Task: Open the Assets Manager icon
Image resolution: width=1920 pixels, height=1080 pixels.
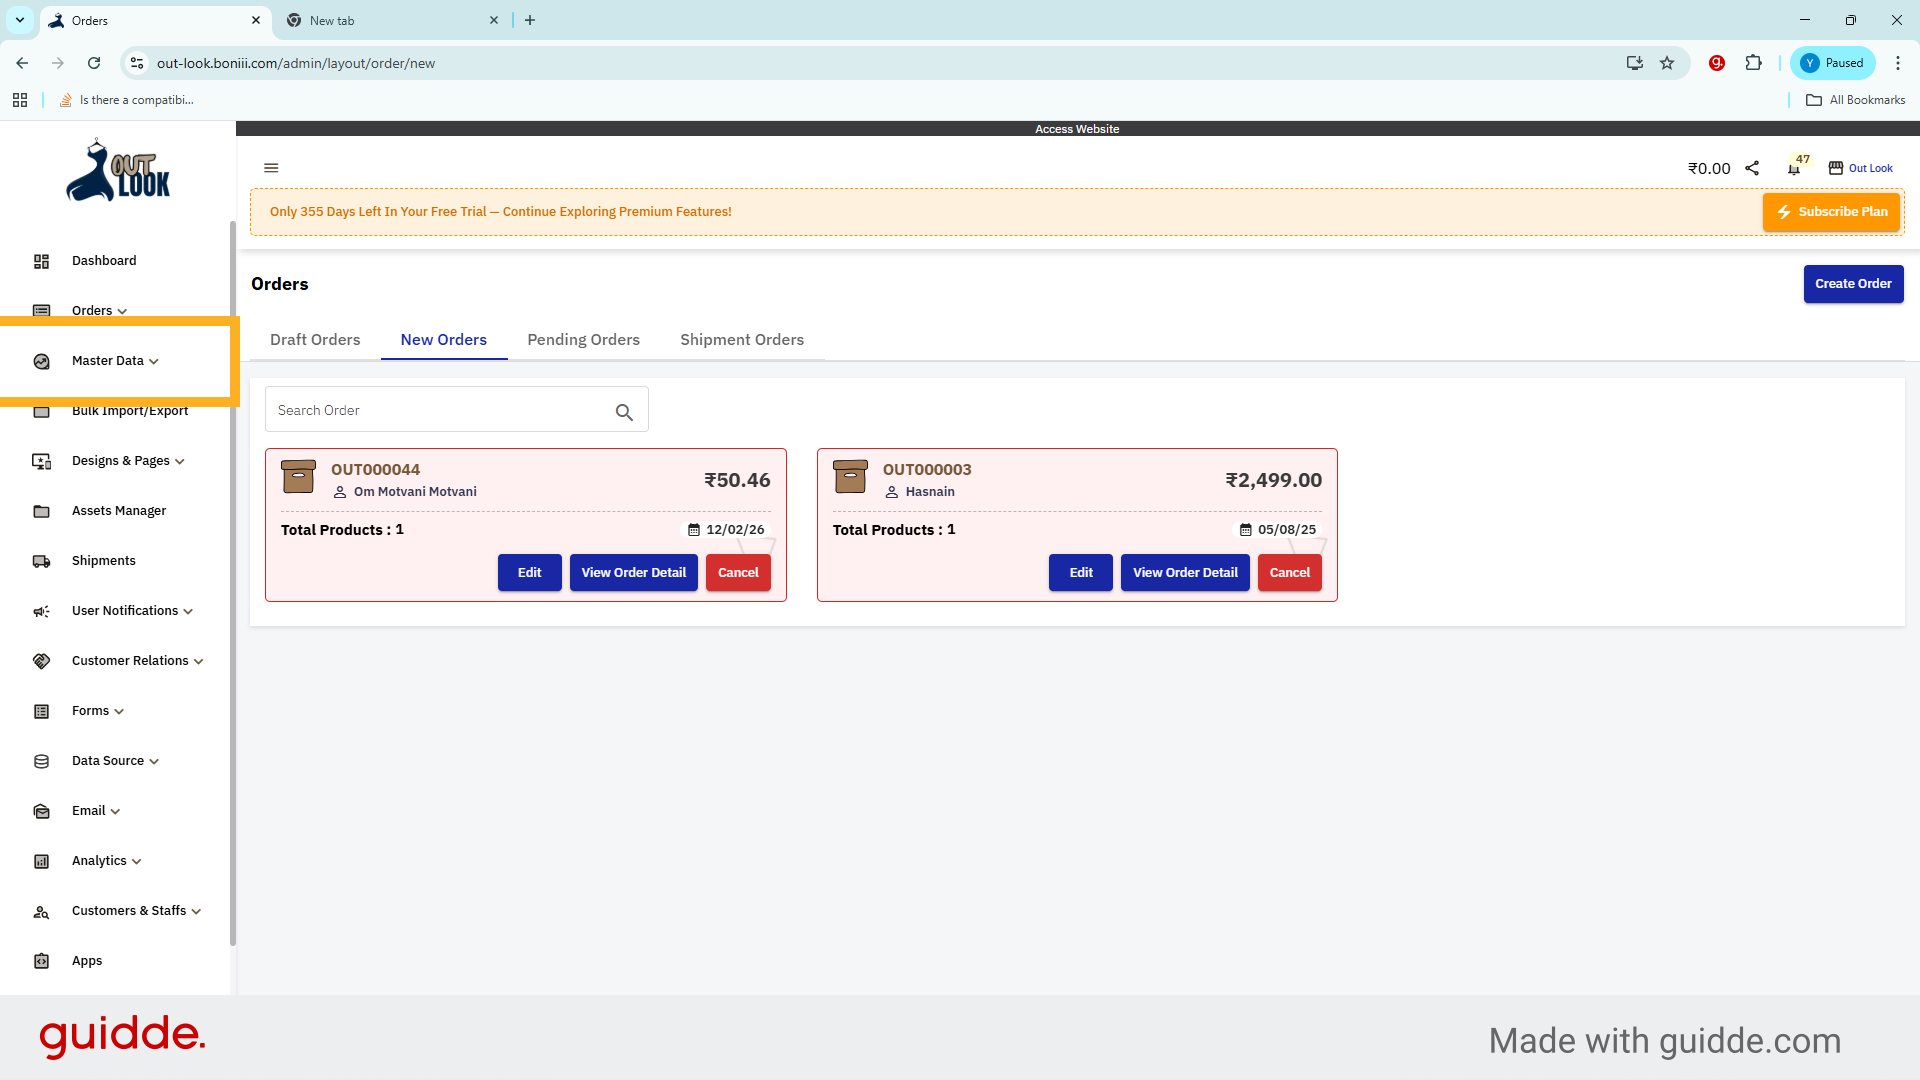Action: (x=41, y=511)
